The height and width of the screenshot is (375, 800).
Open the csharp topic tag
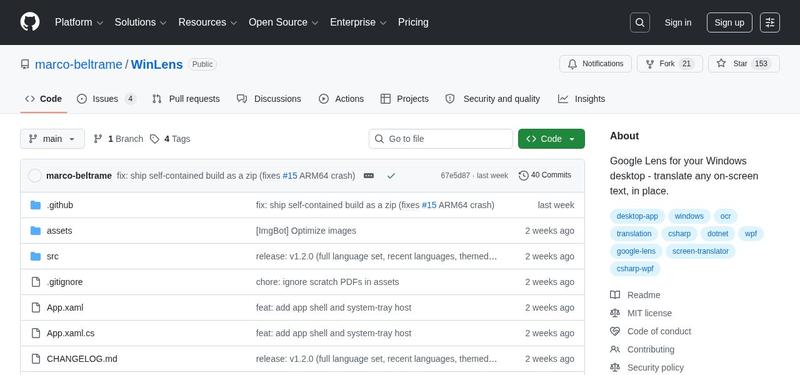click(x=679, y=234)
